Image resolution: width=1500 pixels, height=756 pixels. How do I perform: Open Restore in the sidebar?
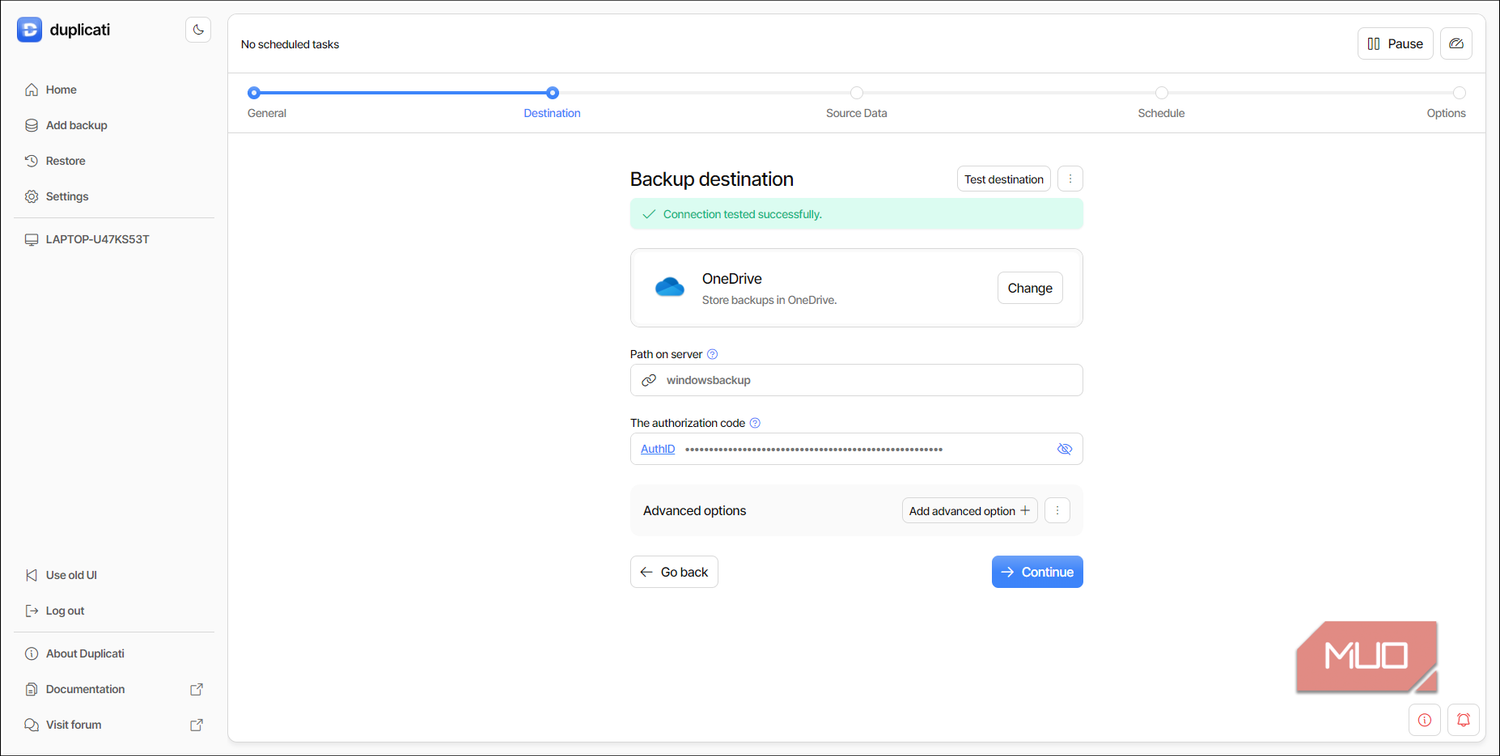click(66, 161)
